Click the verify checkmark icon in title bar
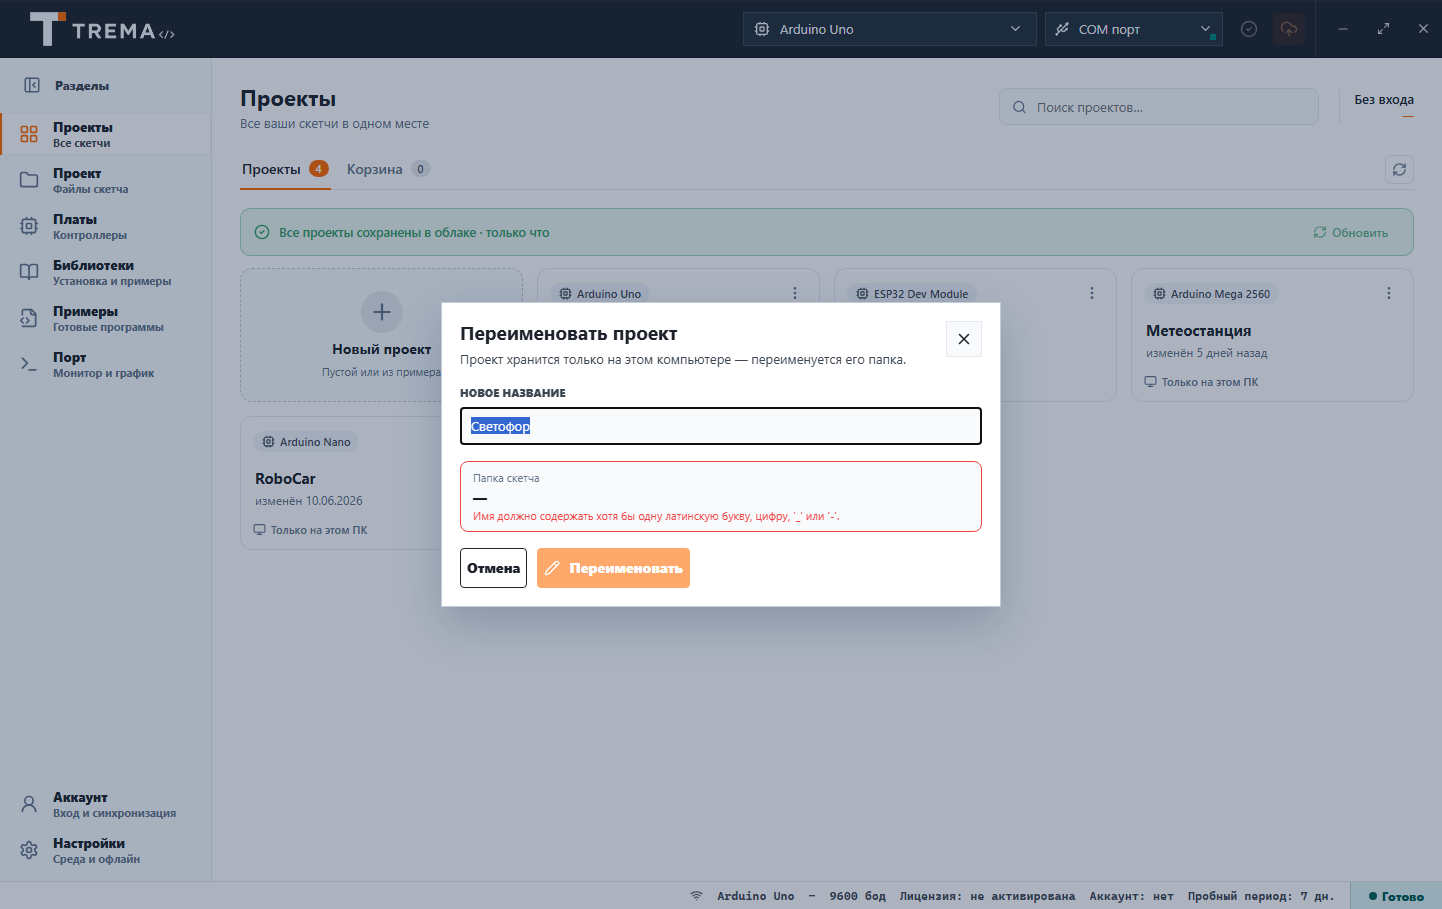 pyautogui.click(x=1249, y=29)
